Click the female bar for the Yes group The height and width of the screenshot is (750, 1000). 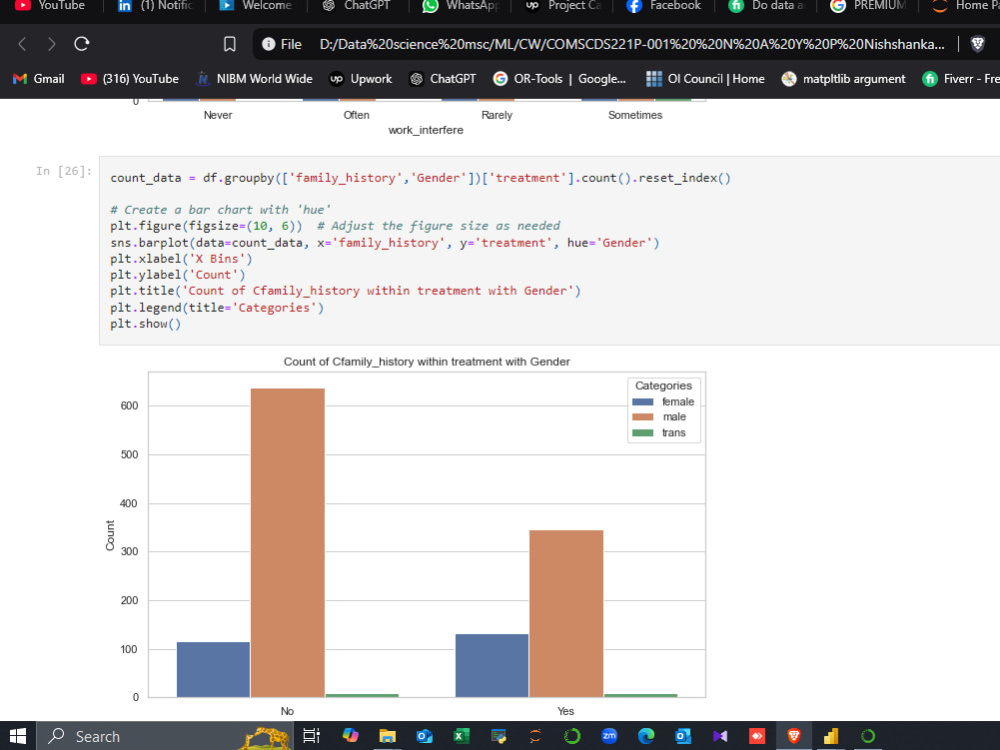[x=492, y=666]
